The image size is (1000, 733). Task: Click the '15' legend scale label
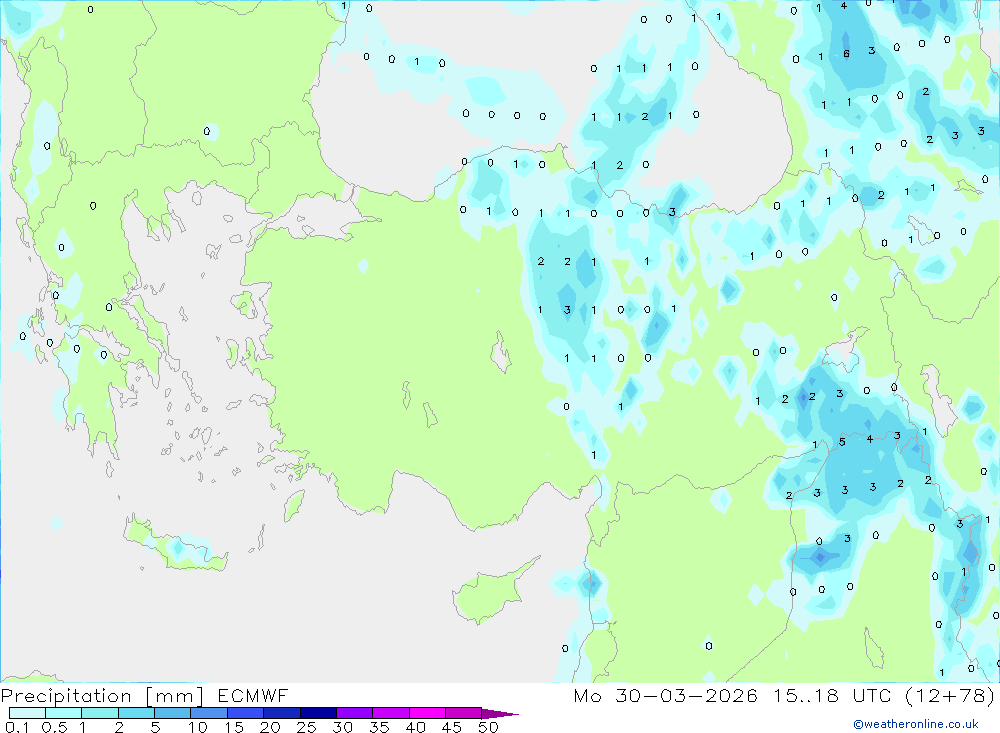tap(234, 727)
